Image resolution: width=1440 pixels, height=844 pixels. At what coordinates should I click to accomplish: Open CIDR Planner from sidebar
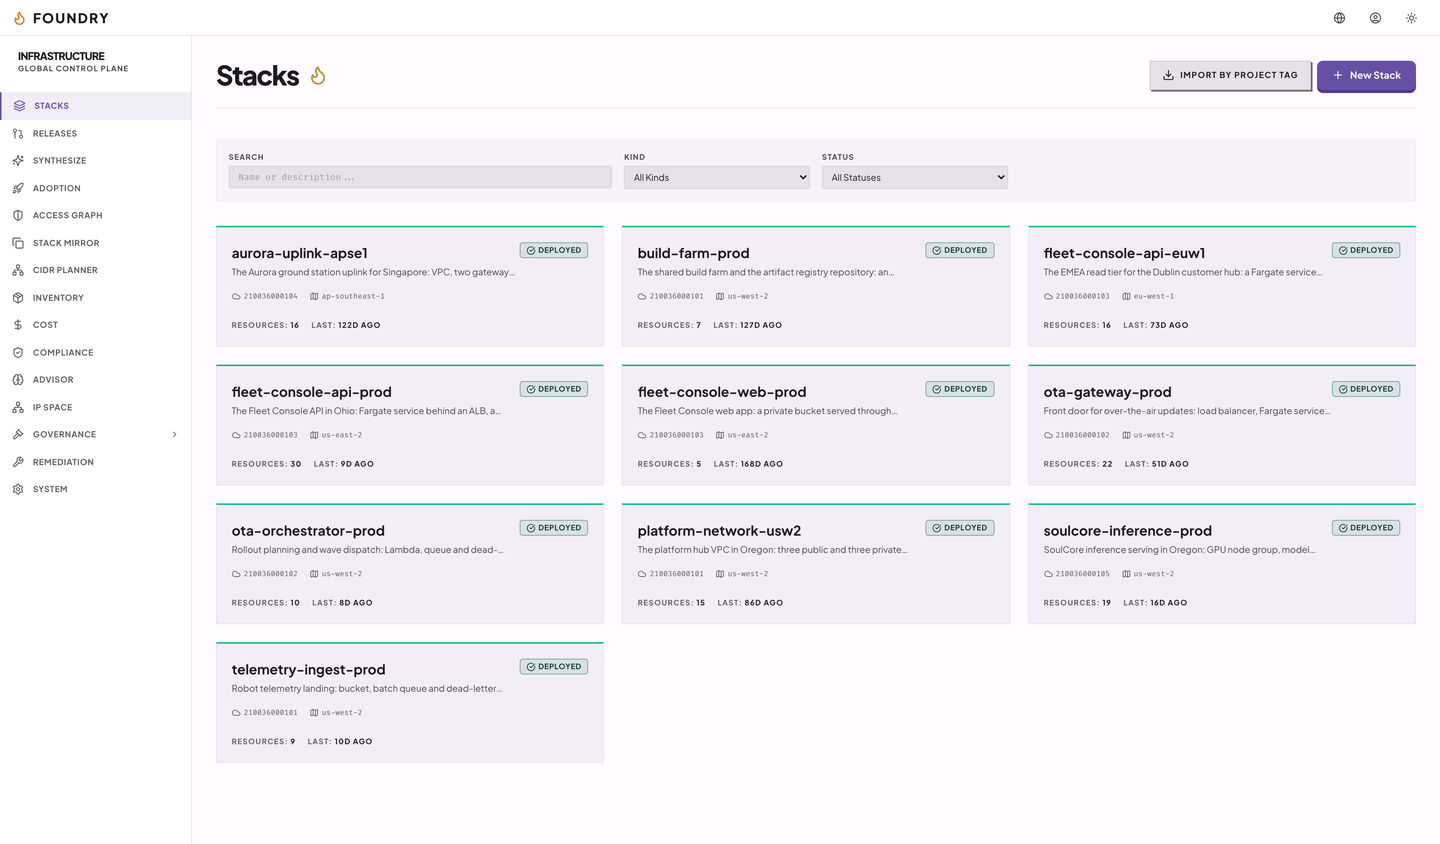(x=96, y=270)
